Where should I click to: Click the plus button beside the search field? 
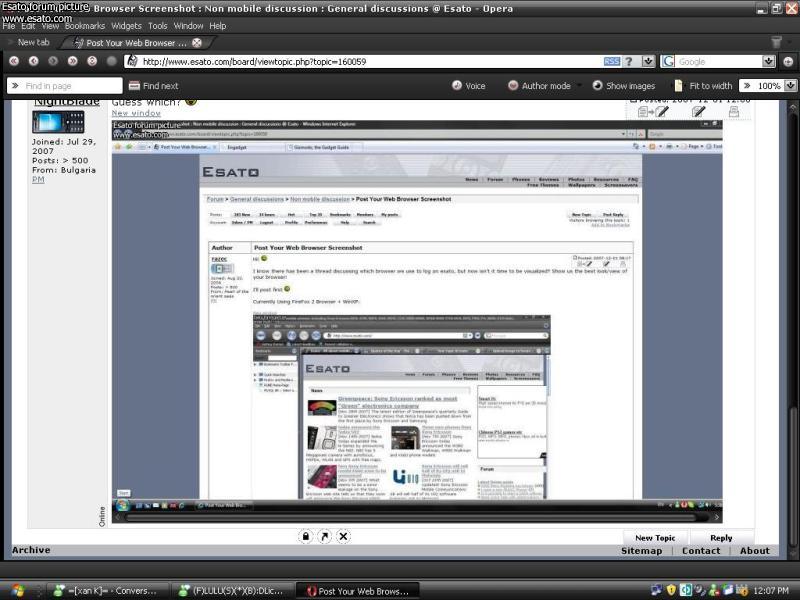(788, 61)
